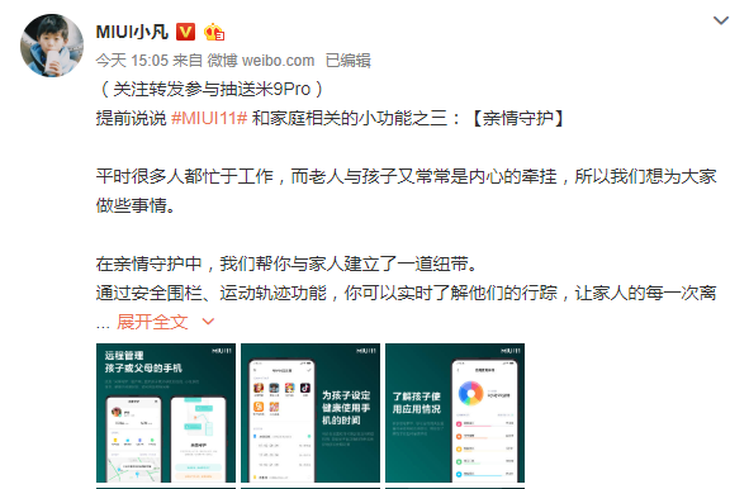The image size is (730, 489).
Task: Open the 了解孩子使用应用情况 thumbnail
Action: coord(455,413)
